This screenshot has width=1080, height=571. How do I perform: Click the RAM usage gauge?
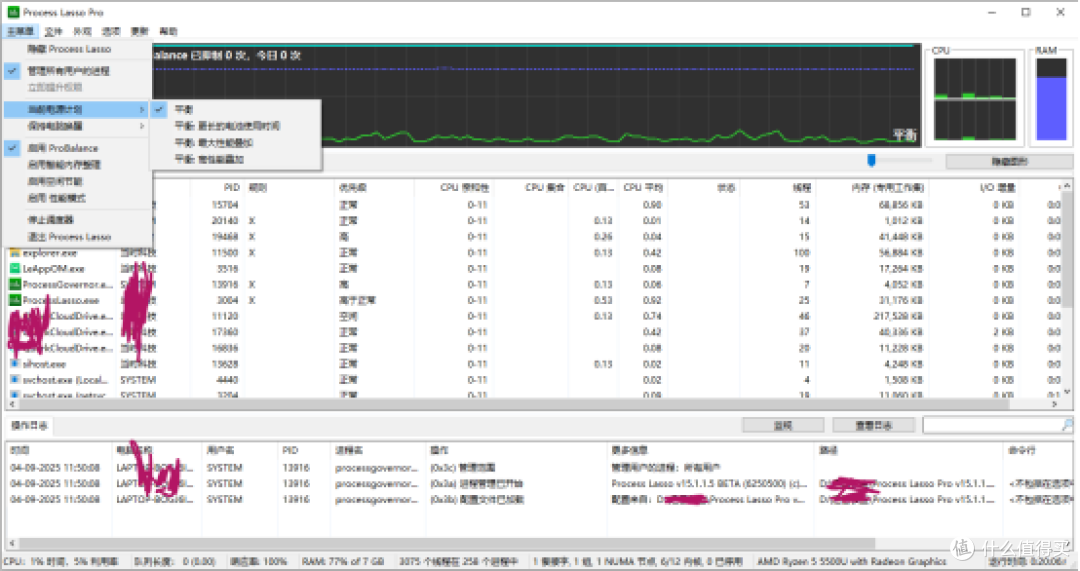(x=1051, y=98)
